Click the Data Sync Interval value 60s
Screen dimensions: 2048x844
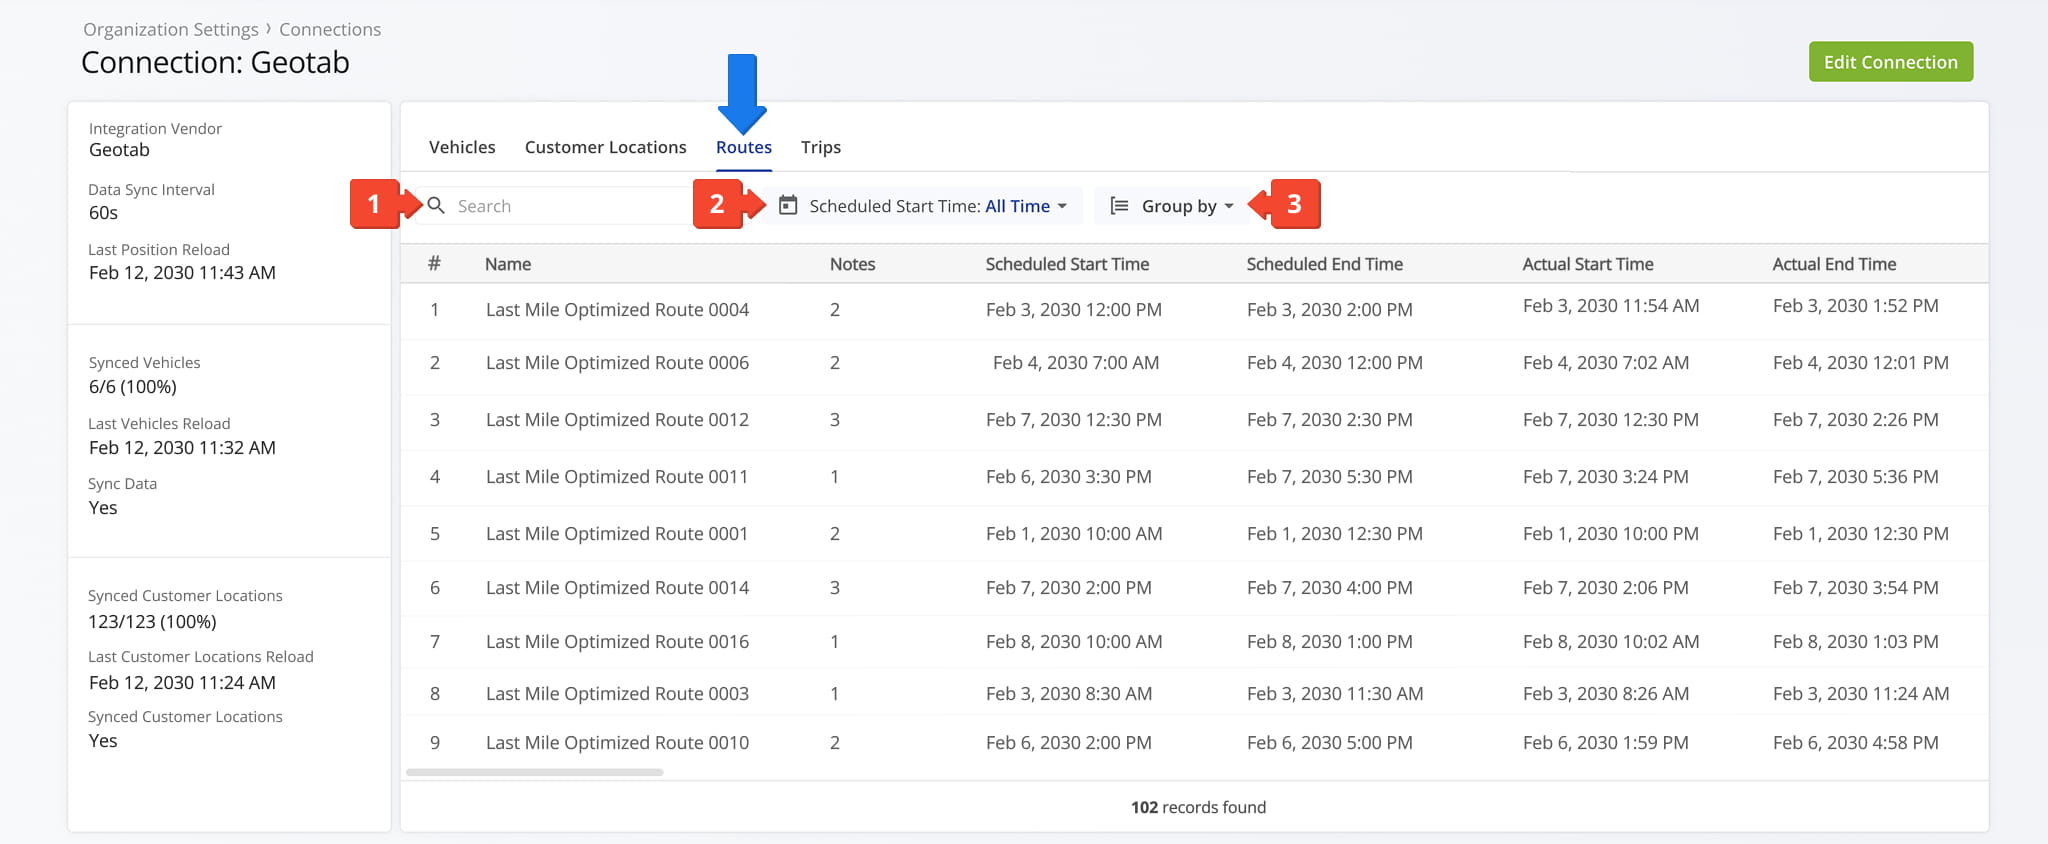103,213
